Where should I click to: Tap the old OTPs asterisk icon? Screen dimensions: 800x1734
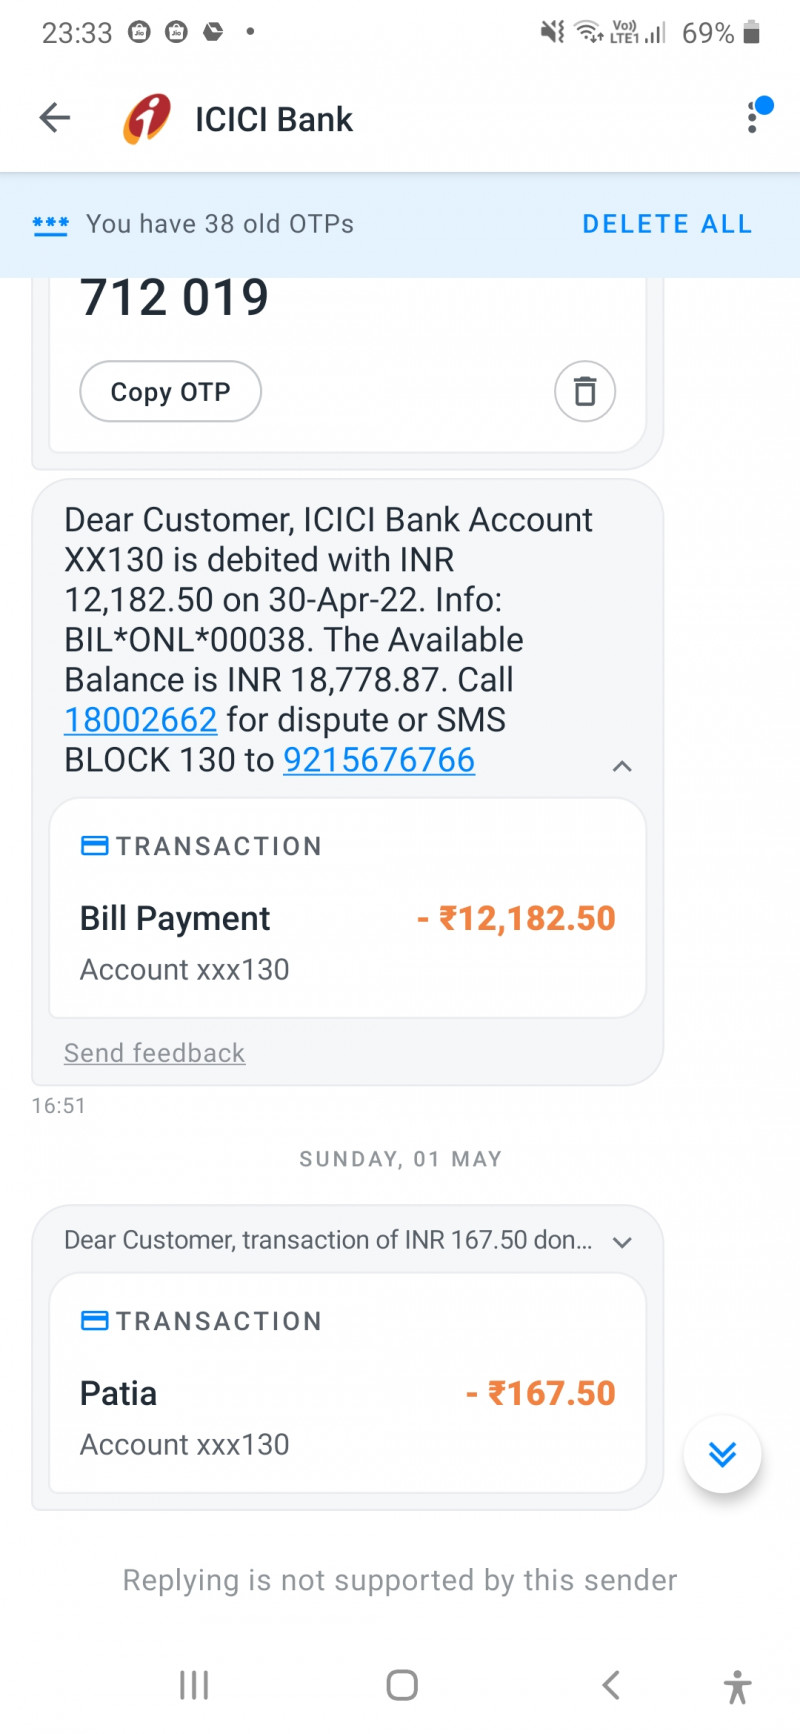point(50,225)
